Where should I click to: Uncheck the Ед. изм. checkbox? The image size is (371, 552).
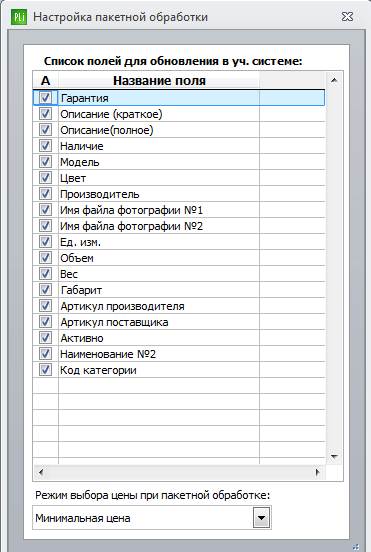tap(45, 242)
